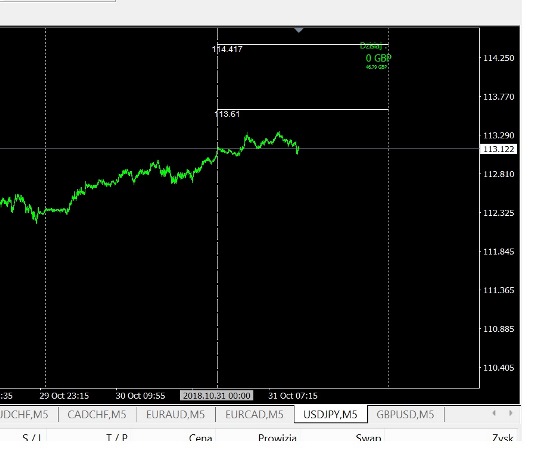Click the 31 Oct 07:15 time label

[293, 396]
